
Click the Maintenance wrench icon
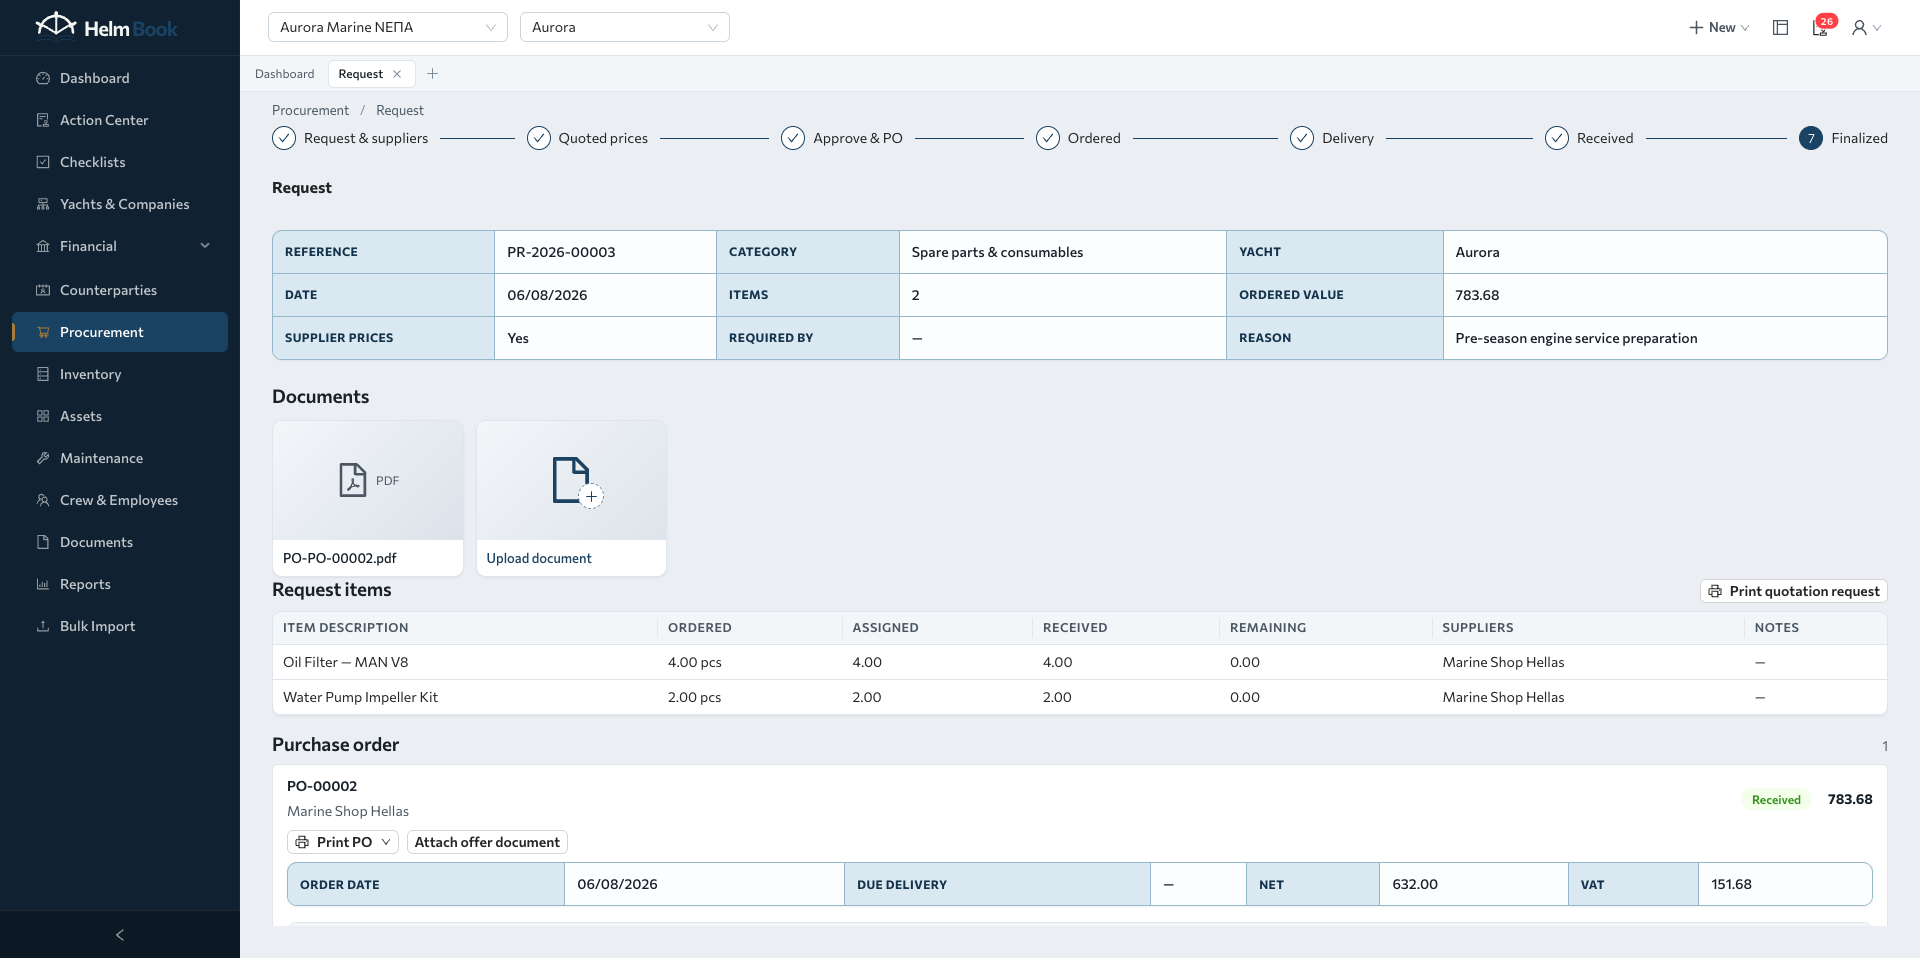tap(43, 458)
